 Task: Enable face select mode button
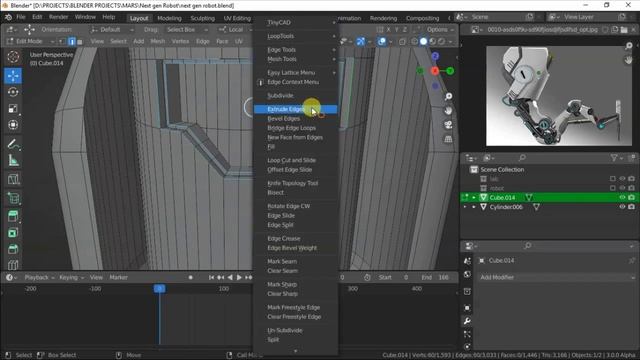pos(80,41)
